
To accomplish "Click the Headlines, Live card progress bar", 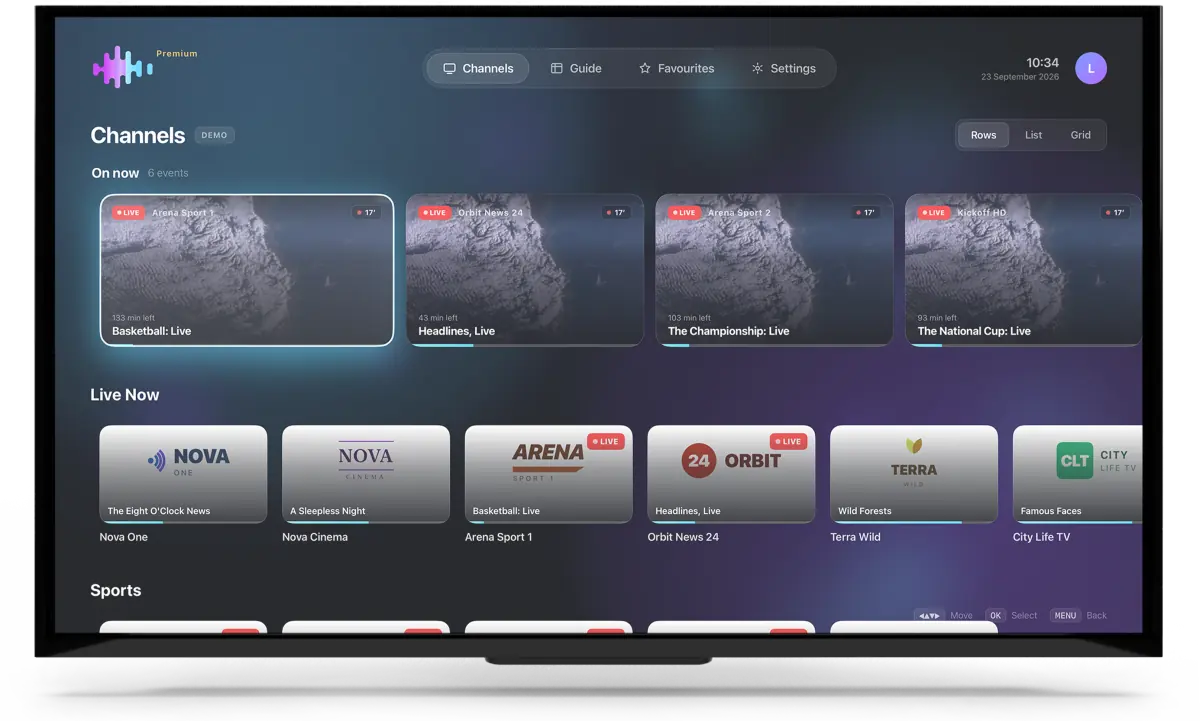I will (x=524, y=345).
